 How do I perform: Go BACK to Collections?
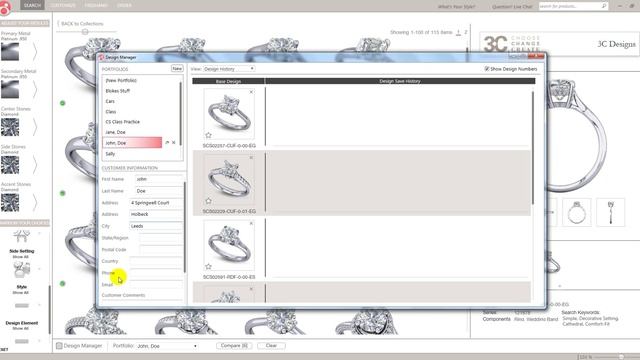coord(82,24)
